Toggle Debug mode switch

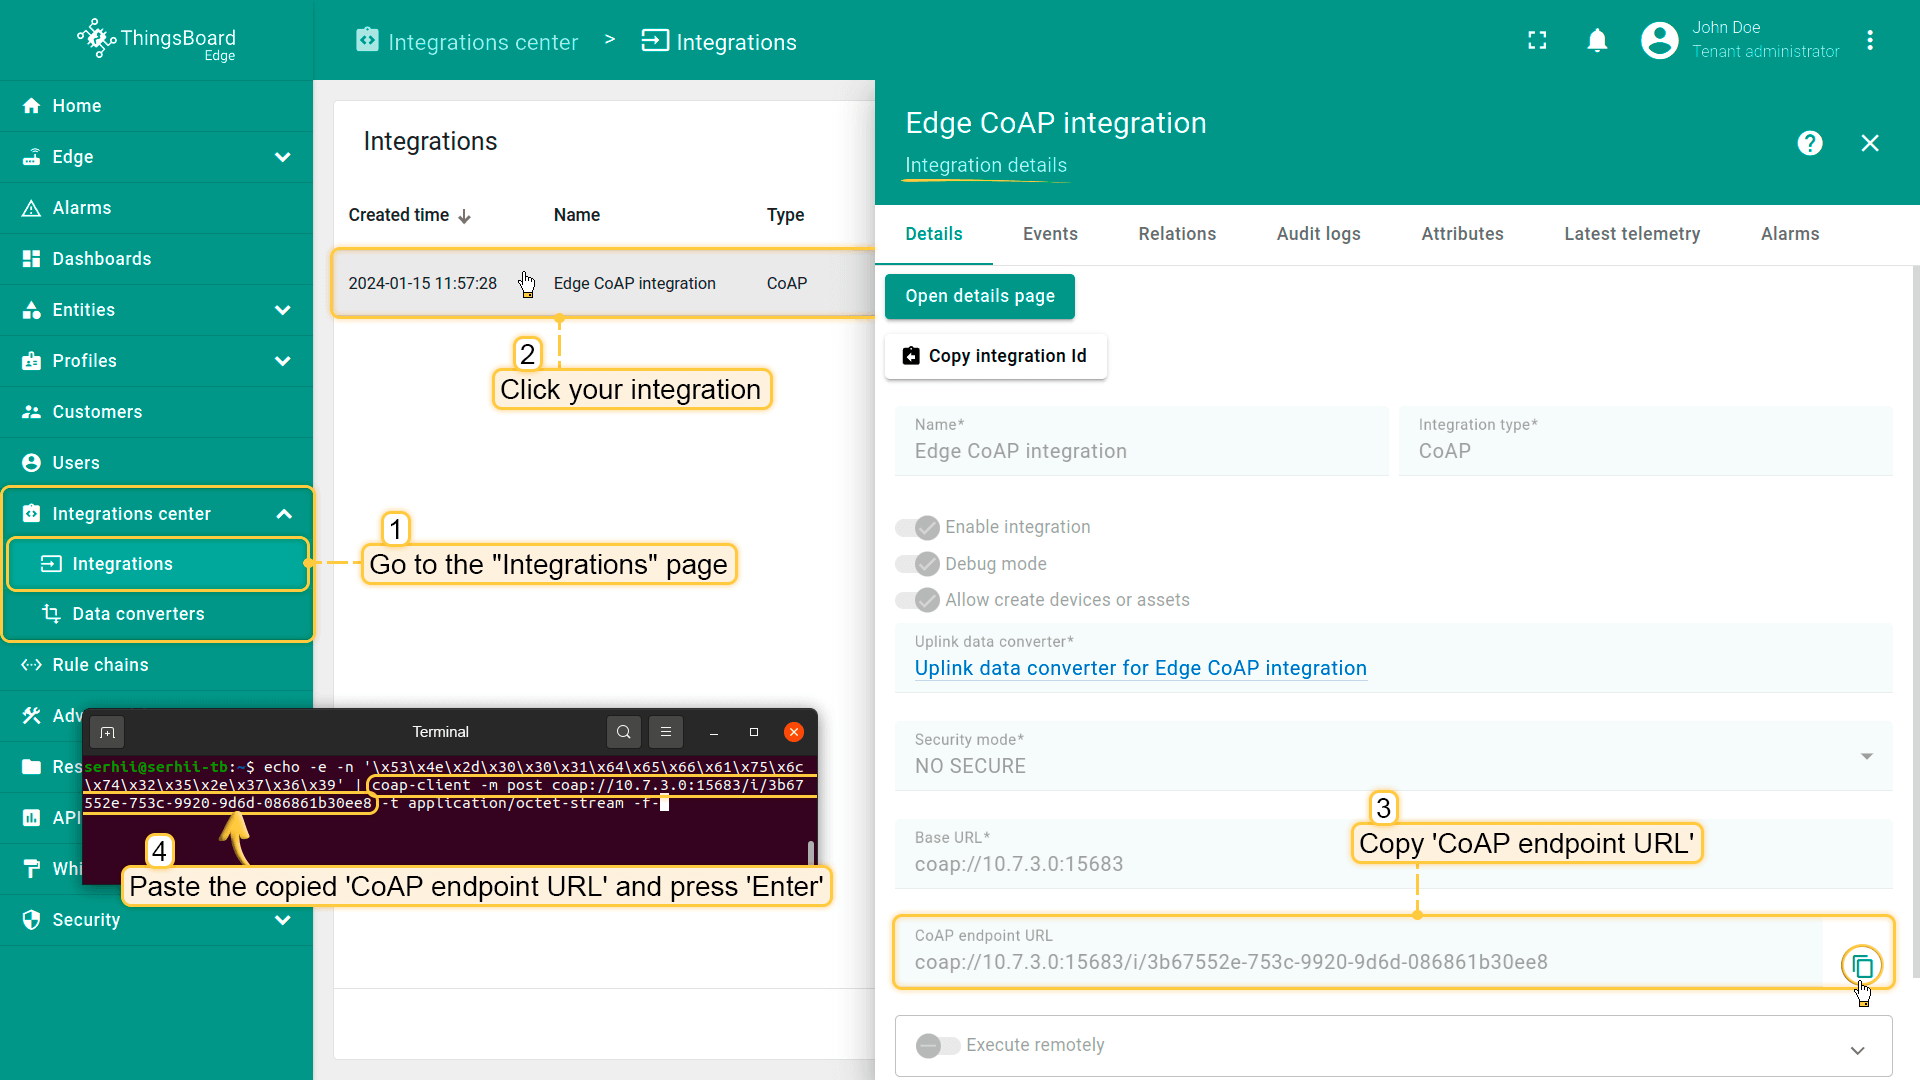[916, 564]
